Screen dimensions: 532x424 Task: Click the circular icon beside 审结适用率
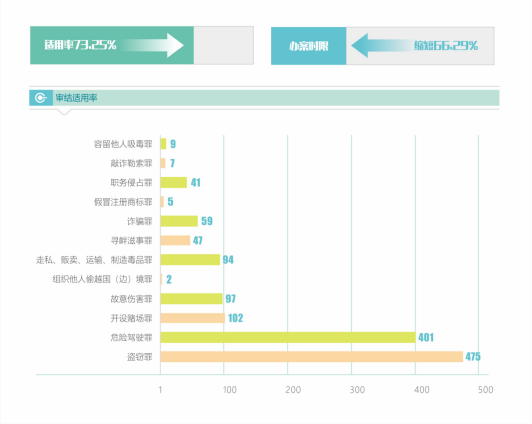tap(40, 98)
